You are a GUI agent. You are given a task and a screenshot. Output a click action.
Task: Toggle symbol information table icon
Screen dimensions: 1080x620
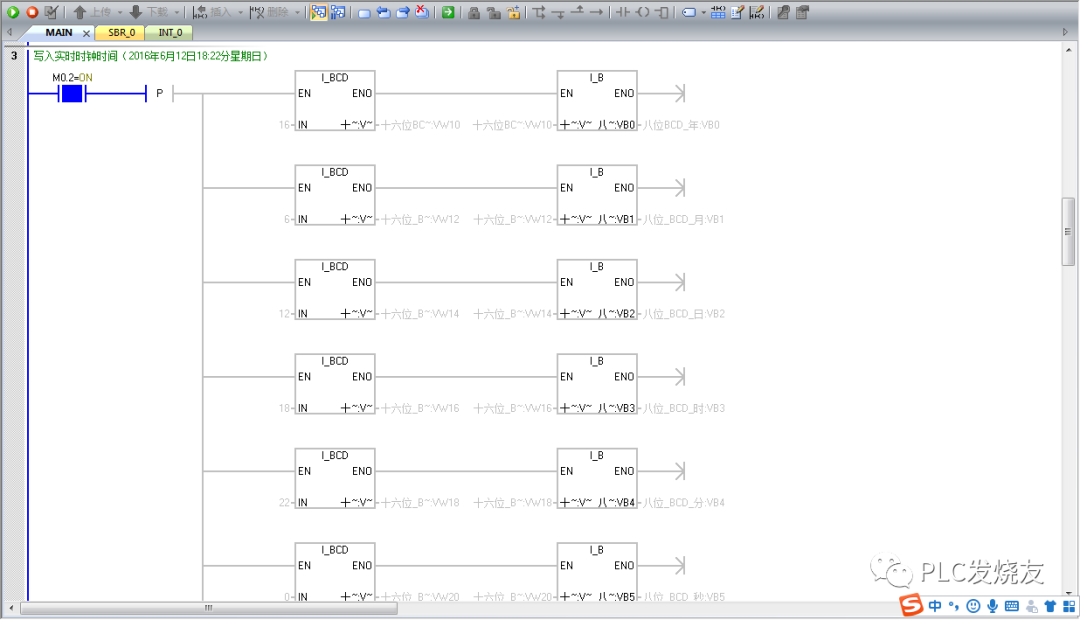coord(718,12)
